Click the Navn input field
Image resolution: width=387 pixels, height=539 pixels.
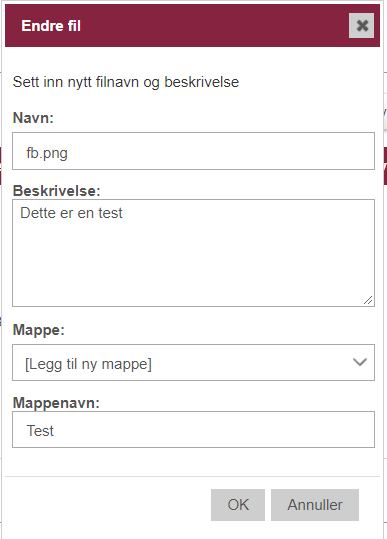point(194,151)
